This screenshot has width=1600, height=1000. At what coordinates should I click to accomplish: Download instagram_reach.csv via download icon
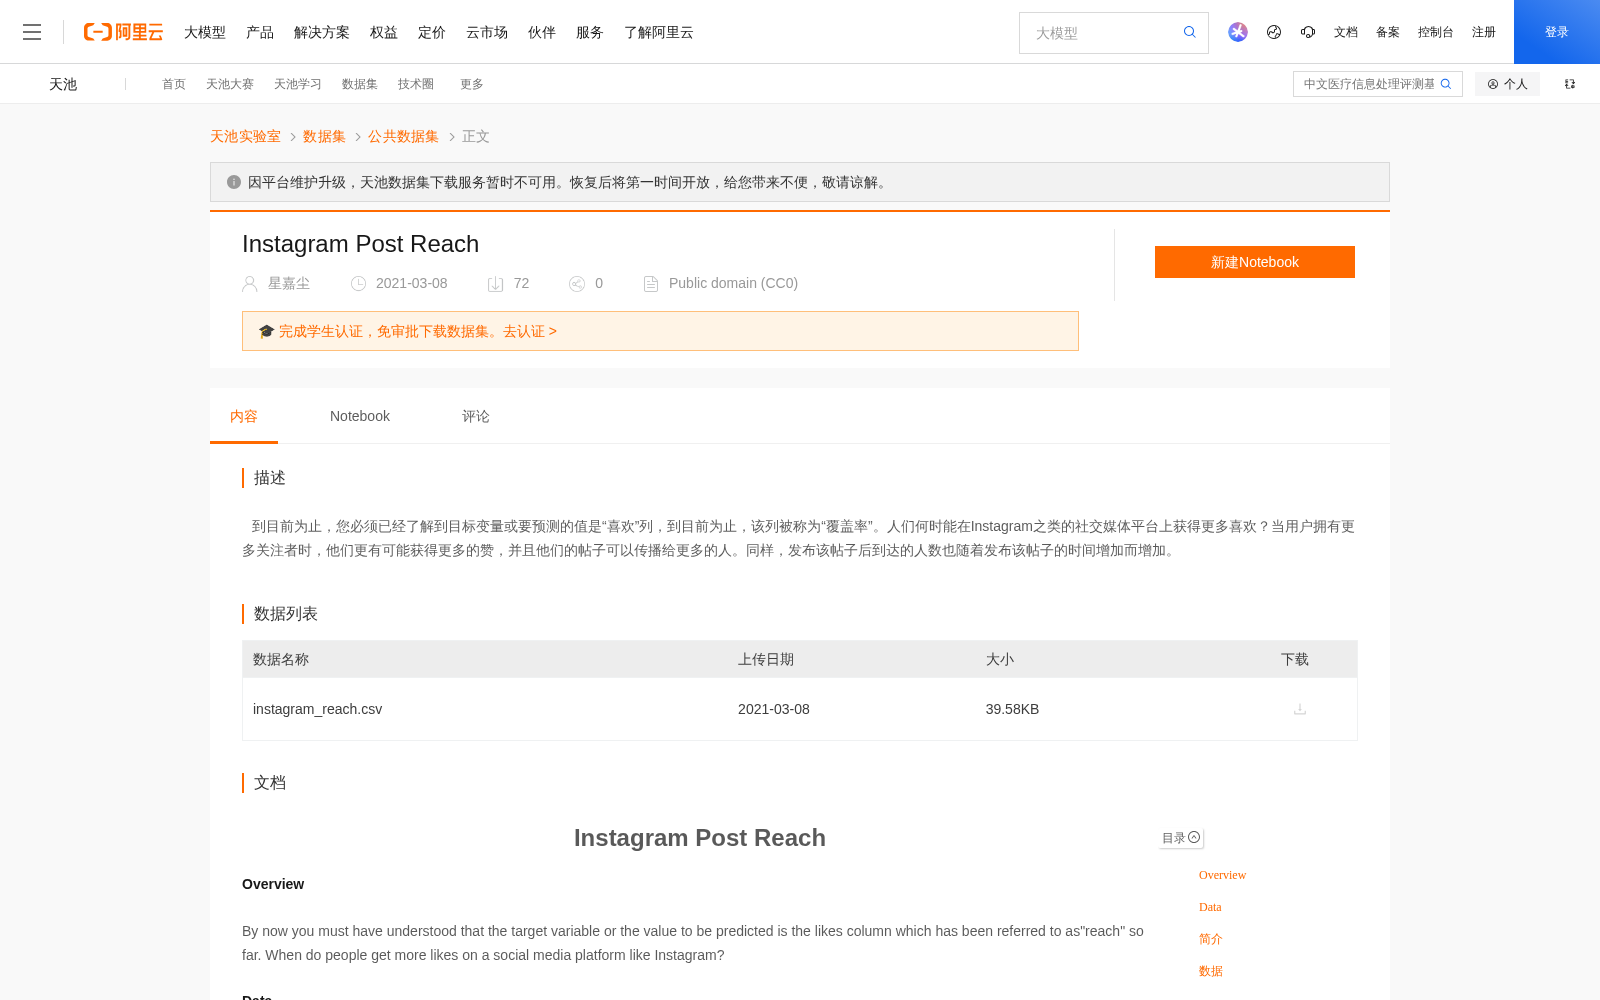[1300, 709]
